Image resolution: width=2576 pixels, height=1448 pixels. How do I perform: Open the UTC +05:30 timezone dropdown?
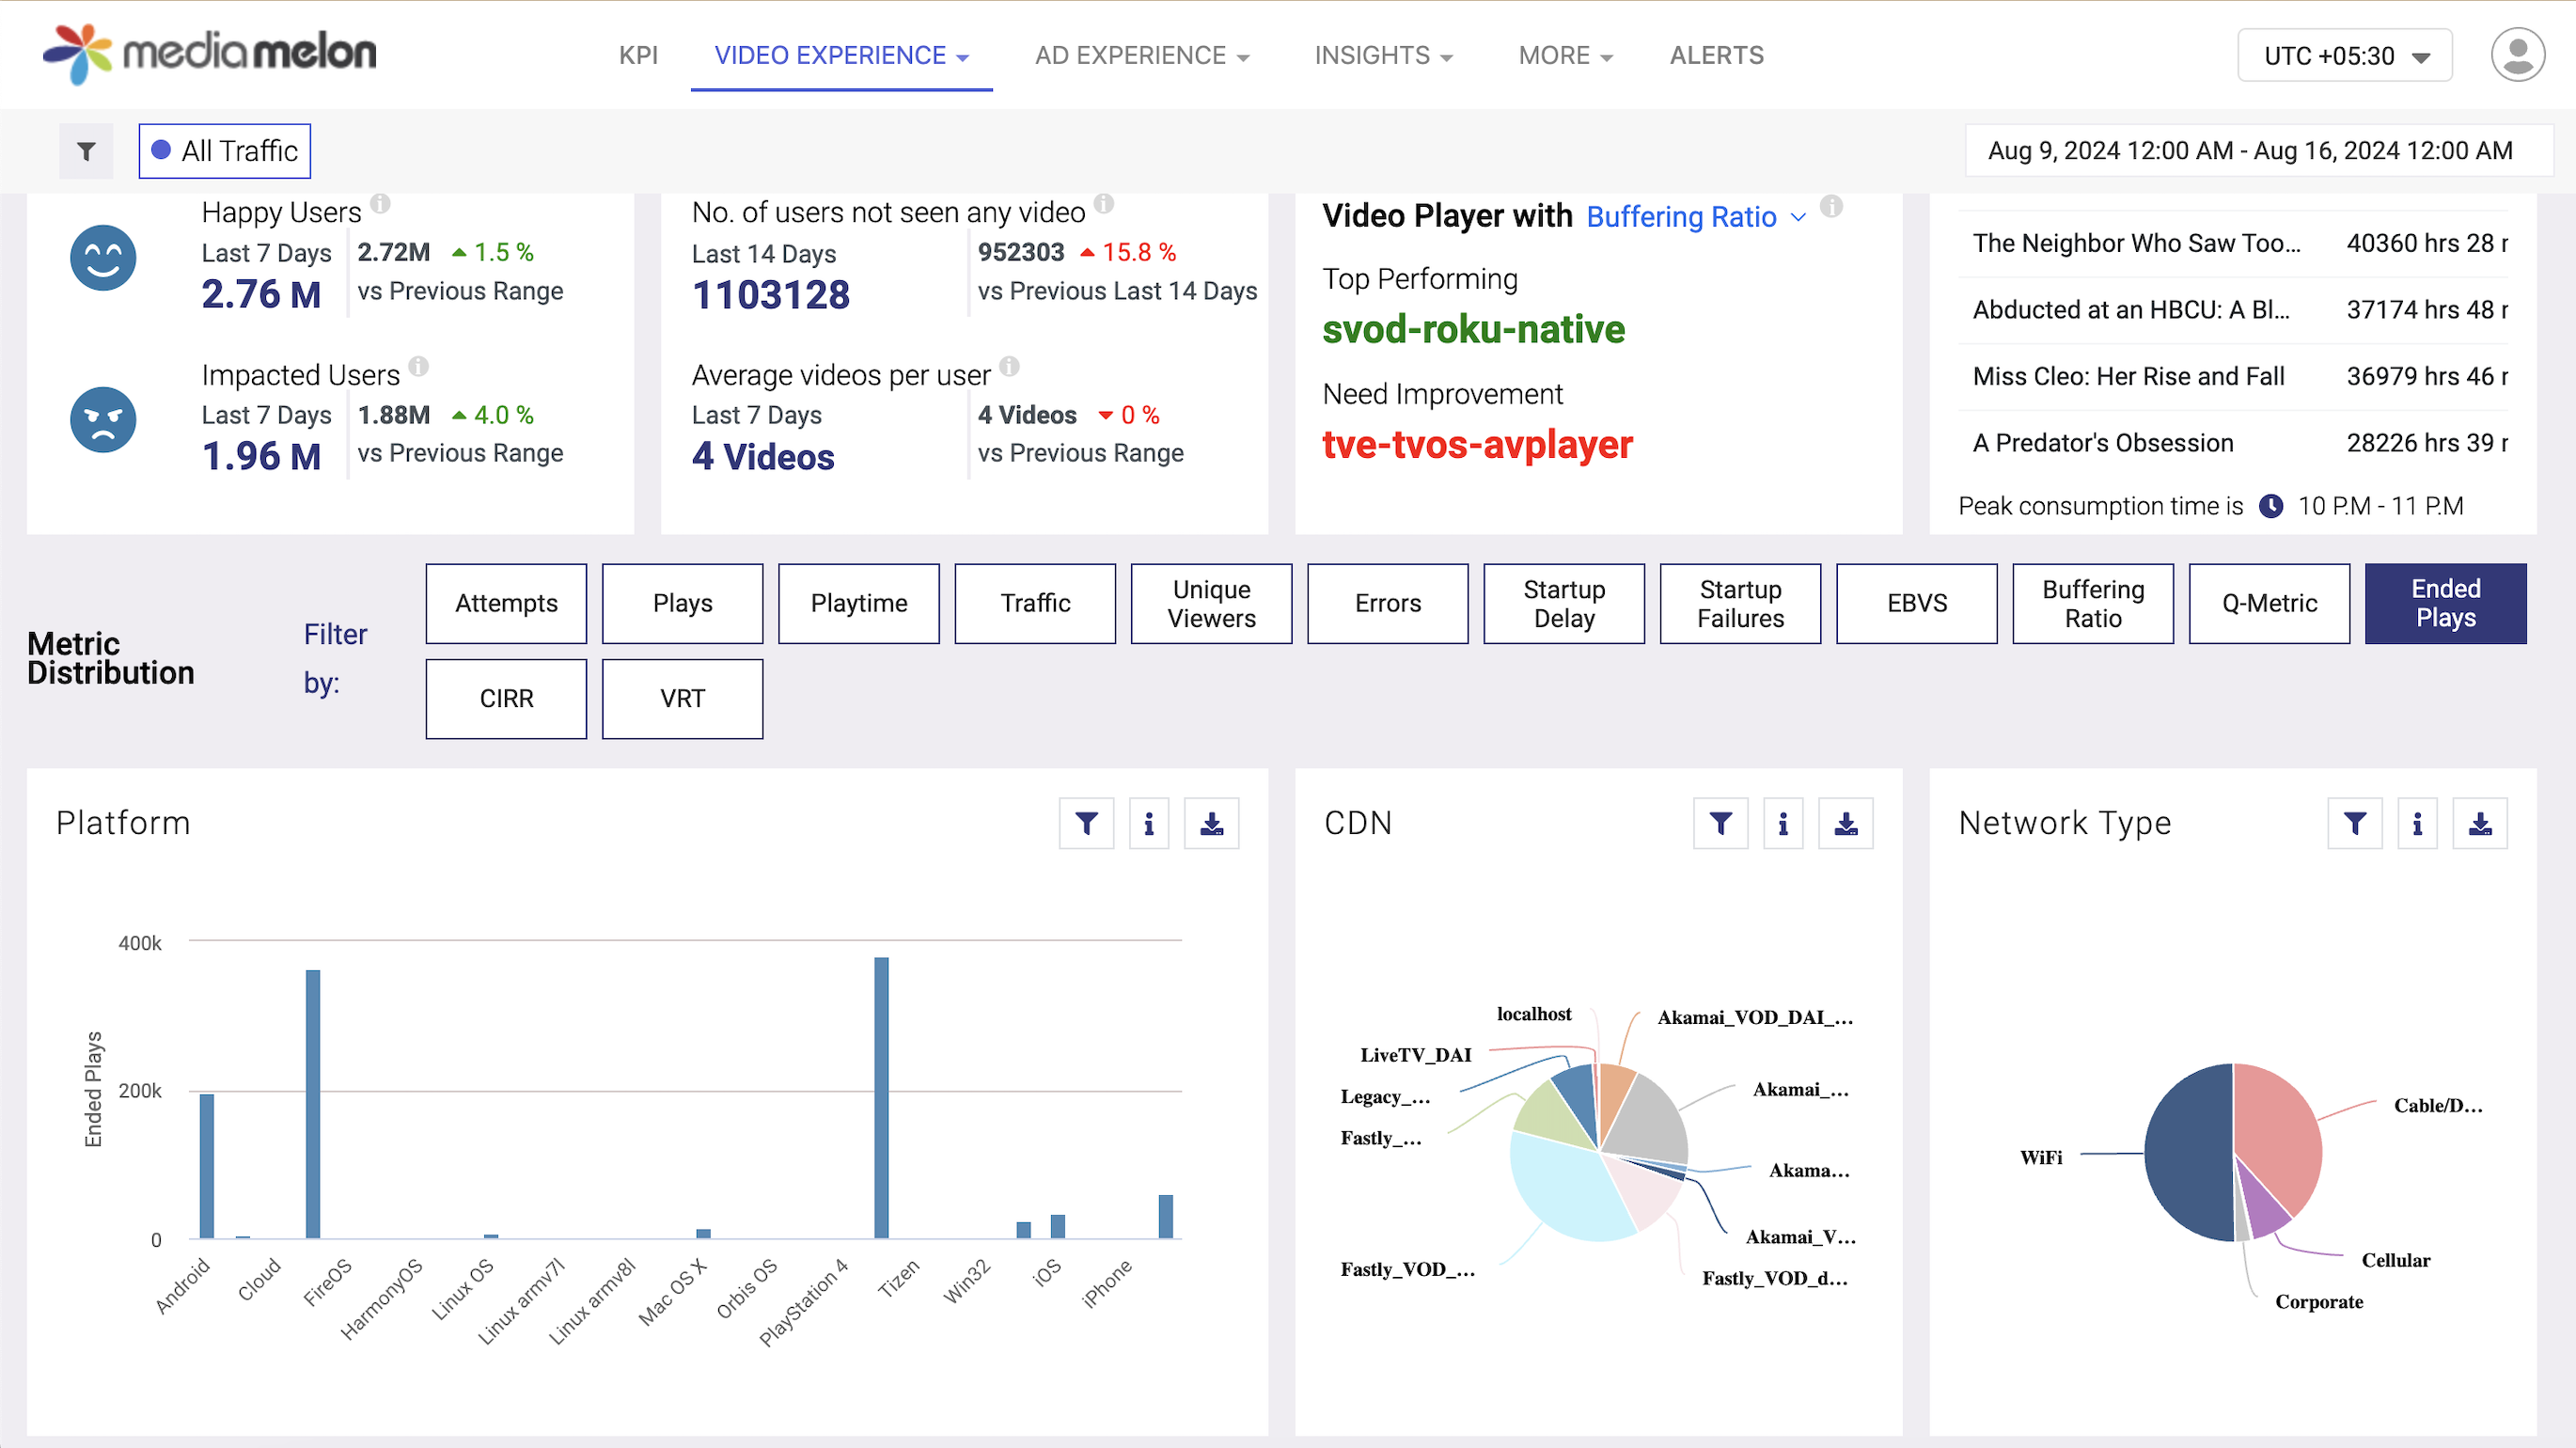click(2343, 55)
